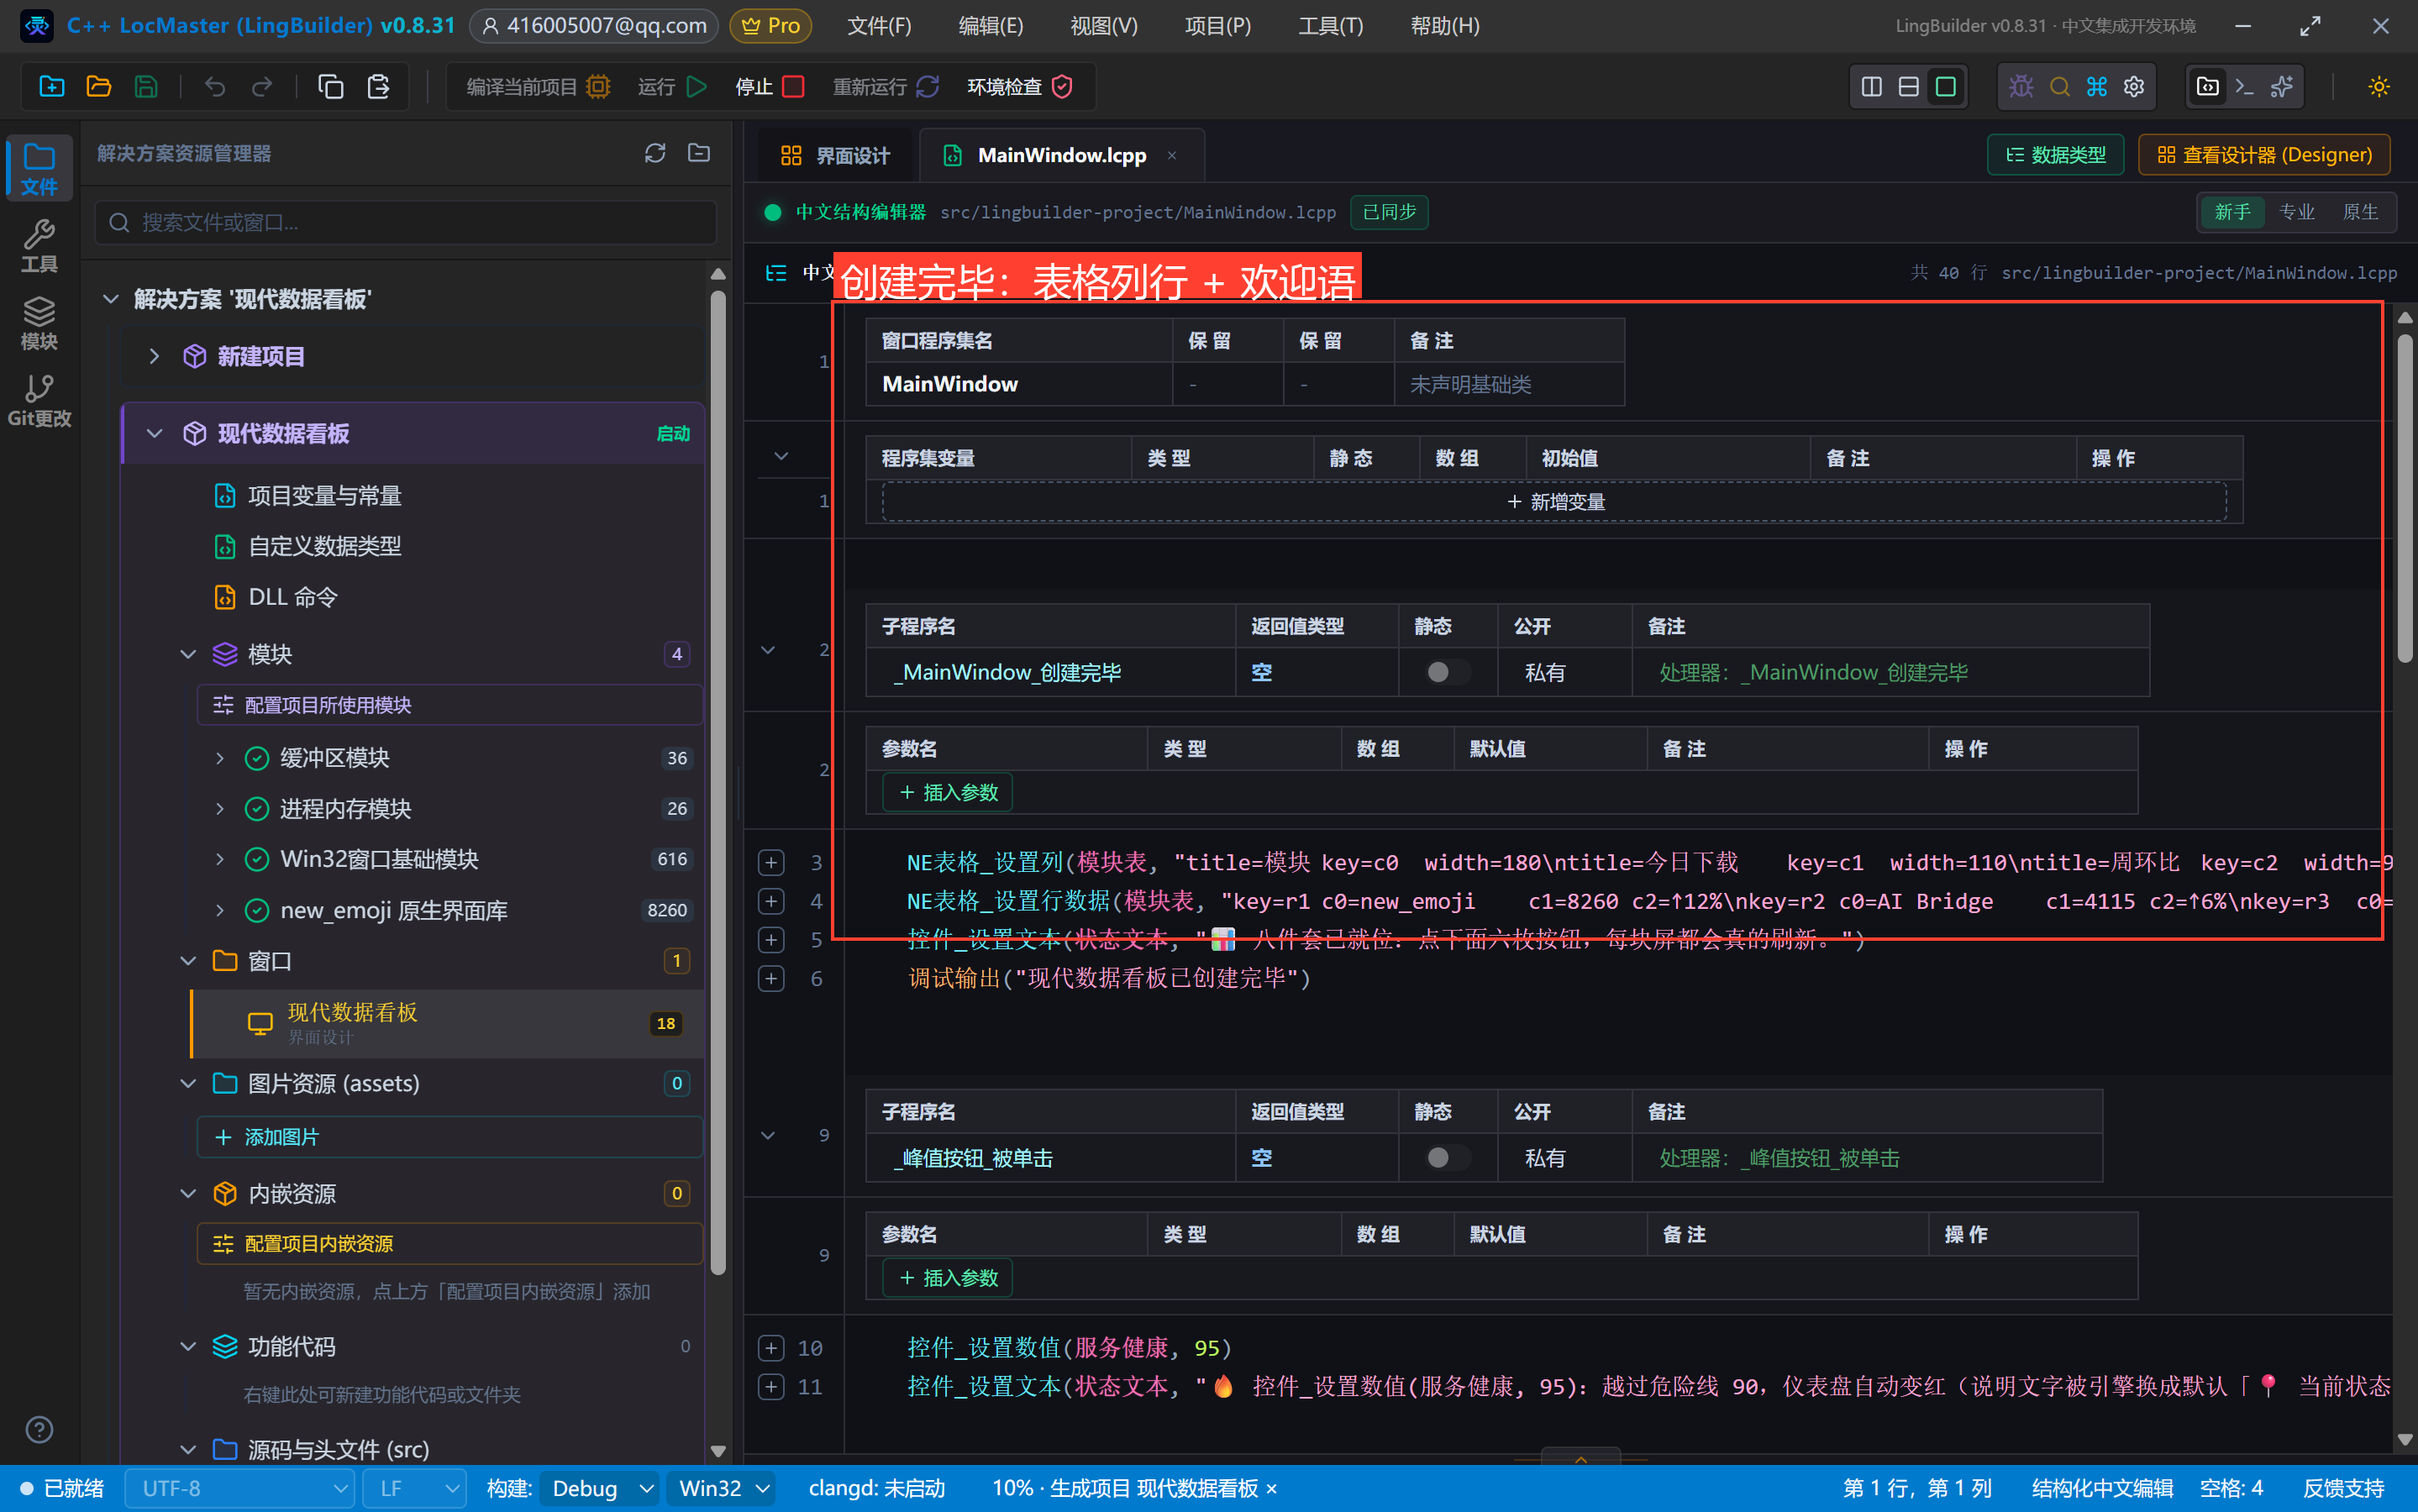The height and width of the screenshot is (1512, 2418).
Task: Click the 搜索文件或窗口 search field
Action: pos(406,222)
